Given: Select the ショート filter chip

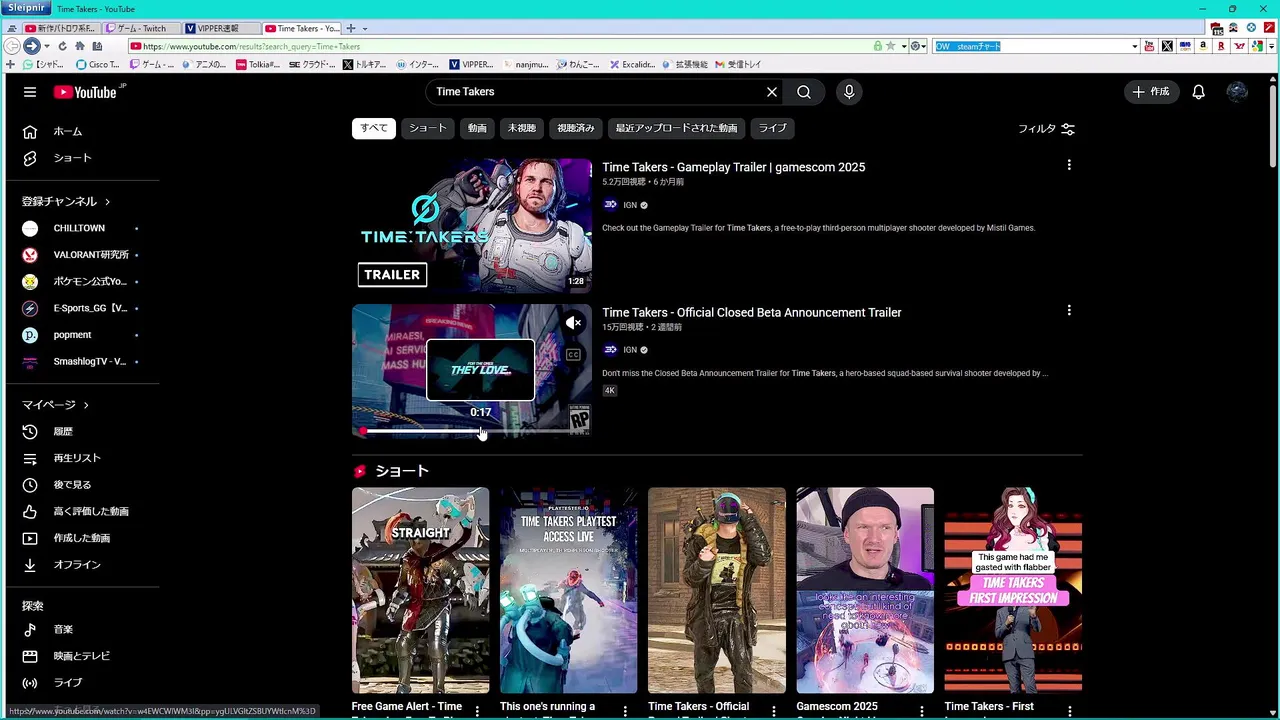Looking at the screenshot, I should [x=428, y=128].
